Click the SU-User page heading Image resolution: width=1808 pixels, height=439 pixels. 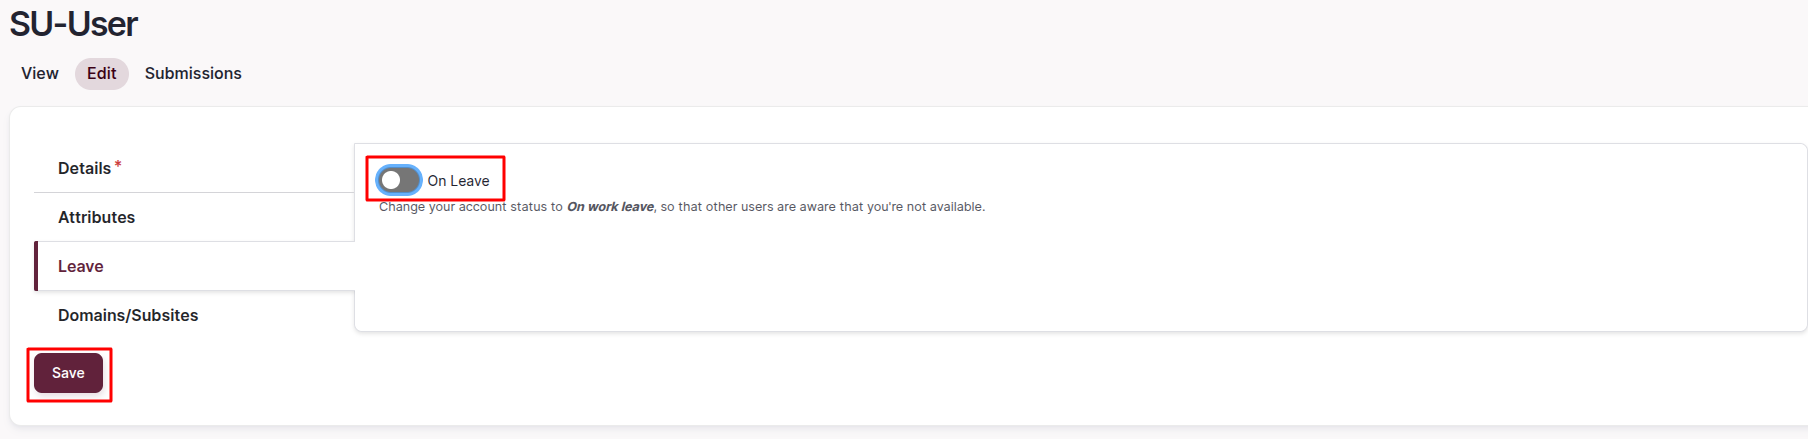pos(74,24)
